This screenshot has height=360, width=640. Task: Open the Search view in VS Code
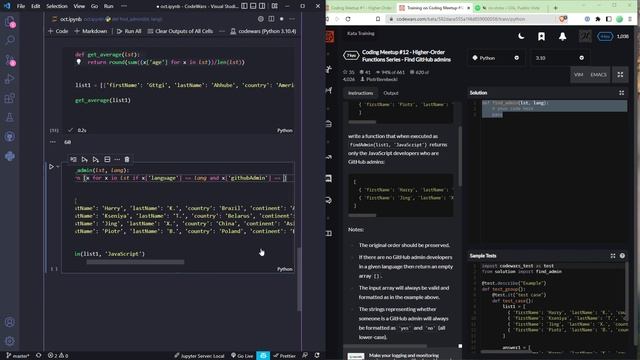click(x=10, y=40)
